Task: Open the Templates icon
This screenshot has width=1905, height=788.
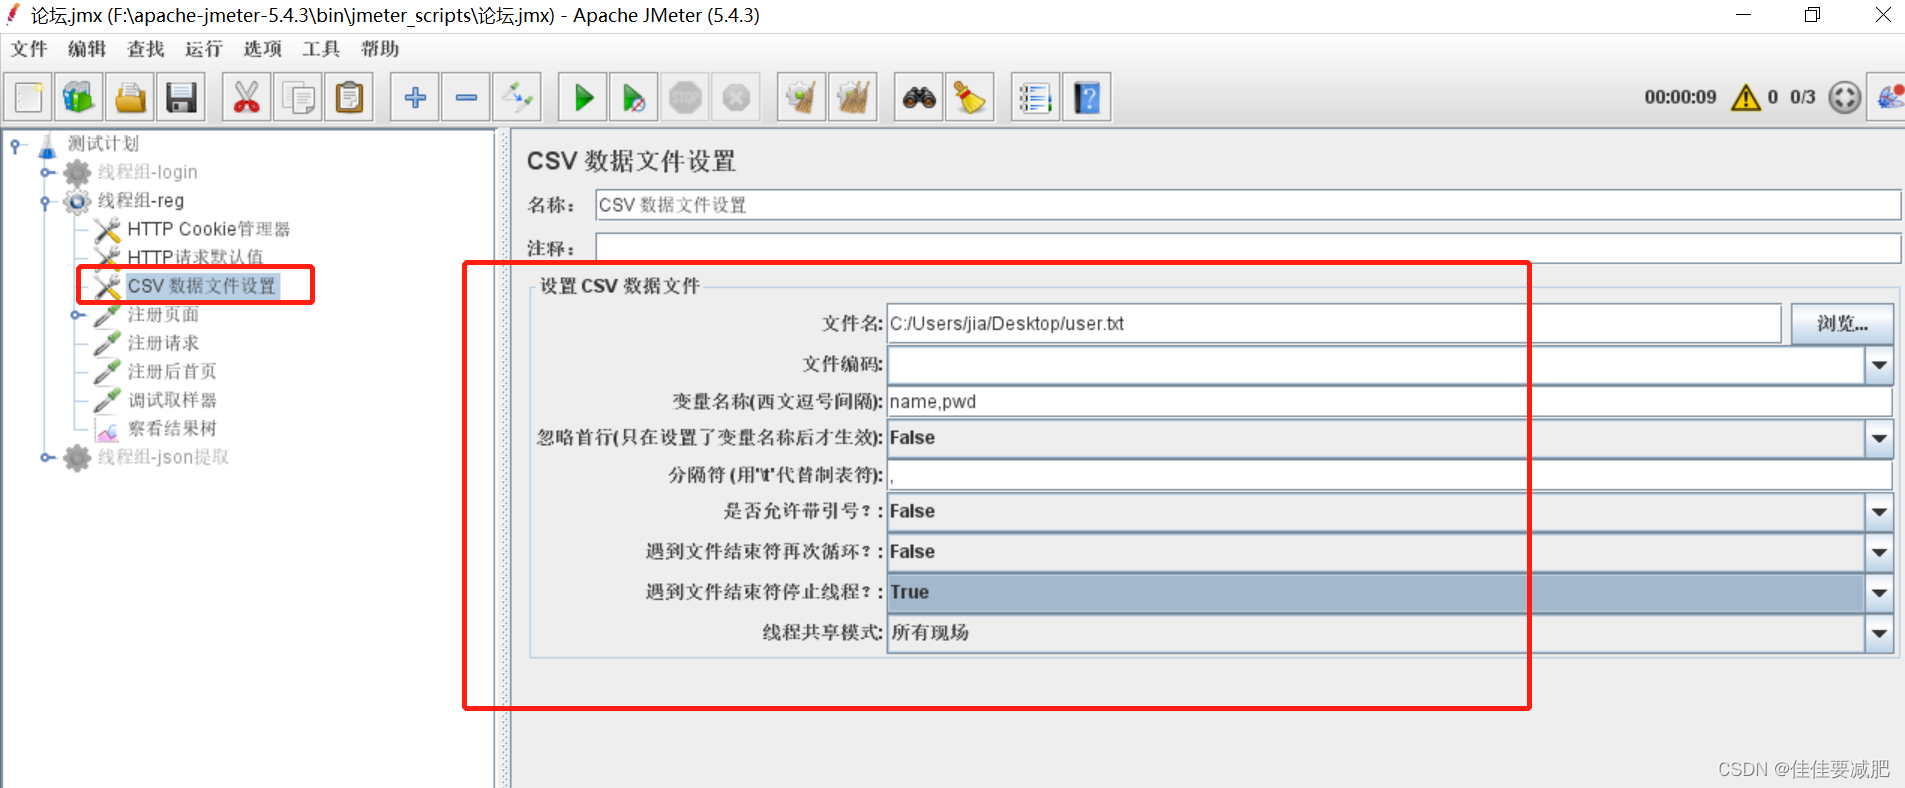Action: [79, 97]
